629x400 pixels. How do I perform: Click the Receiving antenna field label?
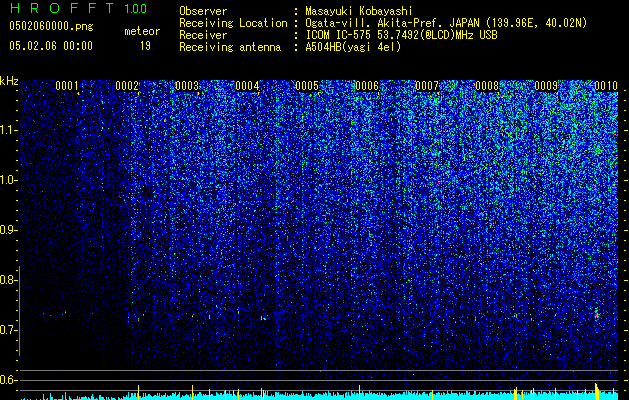point(230,47)
